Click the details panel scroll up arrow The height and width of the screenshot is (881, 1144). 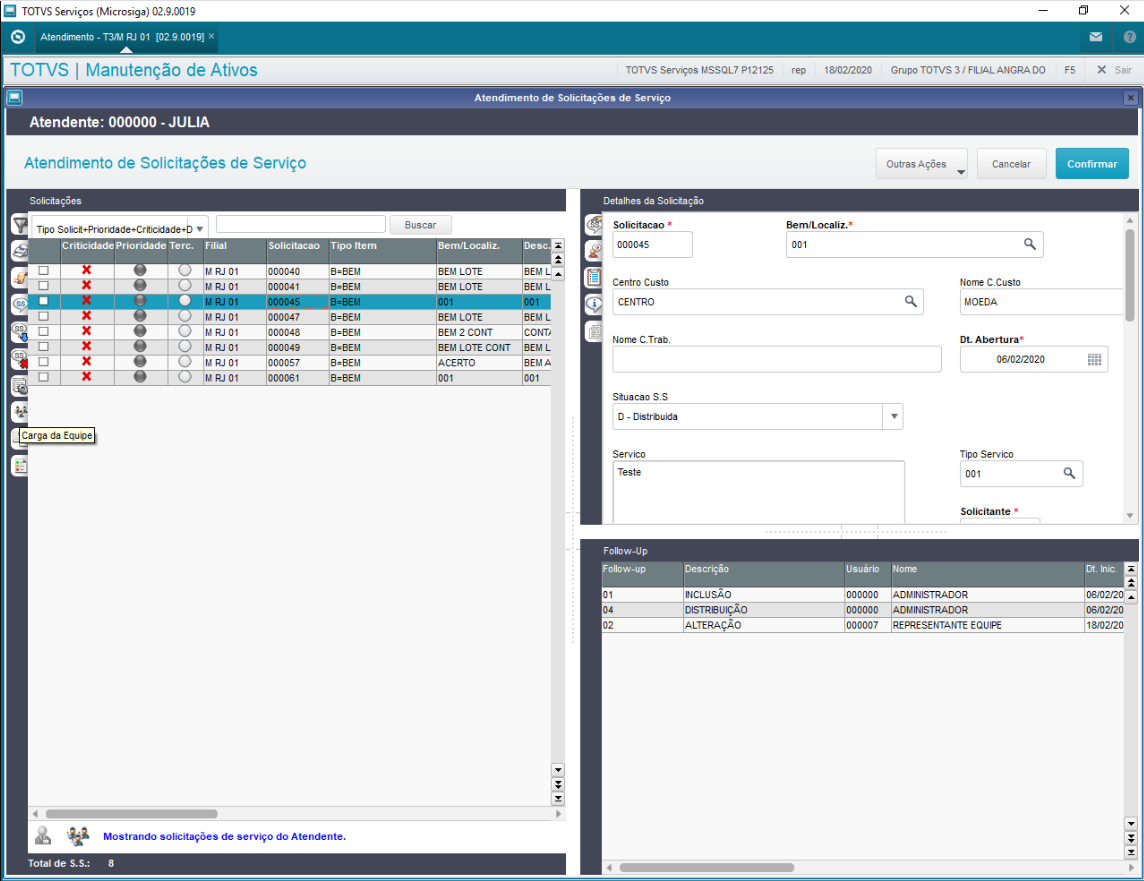point(1130,220)
